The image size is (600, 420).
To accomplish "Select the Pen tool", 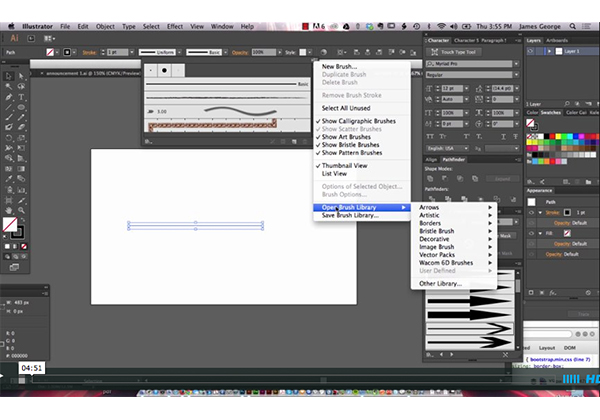I will click(9, 97).
